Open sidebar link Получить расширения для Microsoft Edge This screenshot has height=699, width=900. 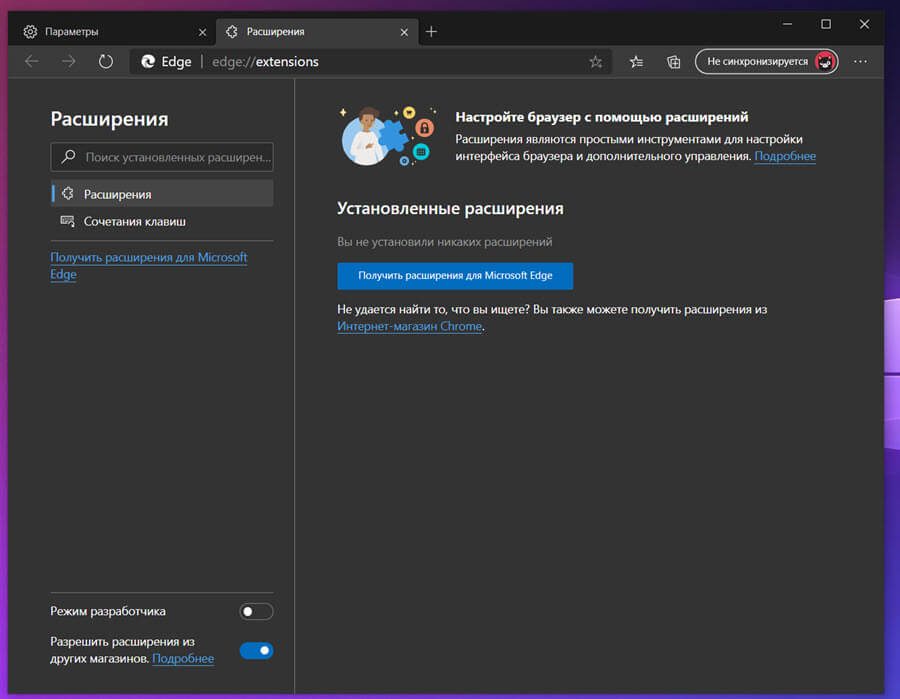(x=149, y=265)
